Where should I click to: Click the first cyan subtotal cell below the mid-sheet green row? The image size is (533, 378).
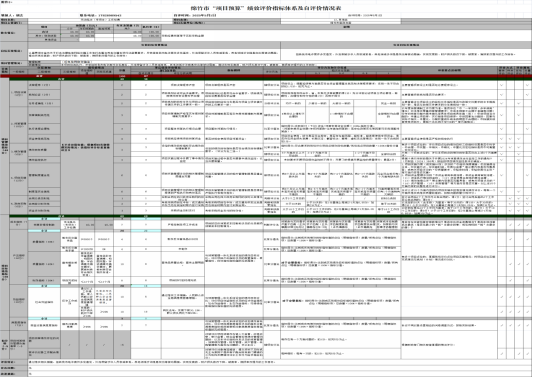coord(44,219)
